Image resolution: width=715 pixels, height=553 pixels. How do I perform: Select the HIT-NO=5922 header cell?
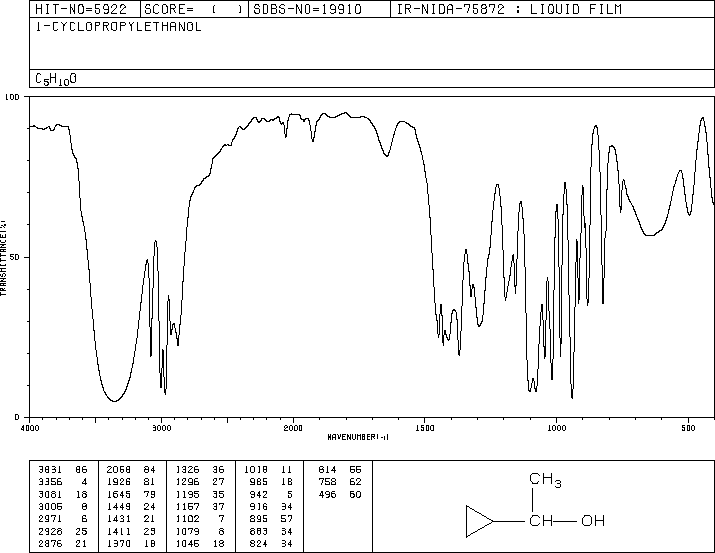click(x=85, y=9)
